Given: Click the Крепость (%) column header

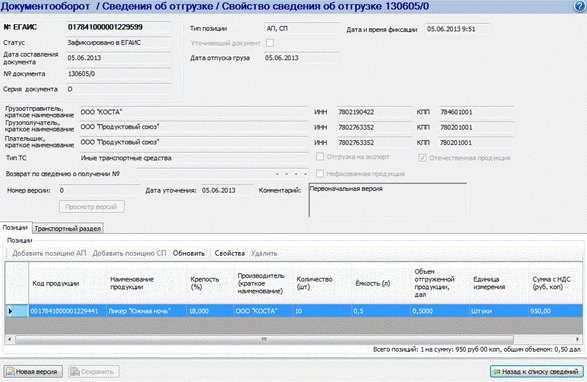Looking at the screenshot, I should coord(210,284).
